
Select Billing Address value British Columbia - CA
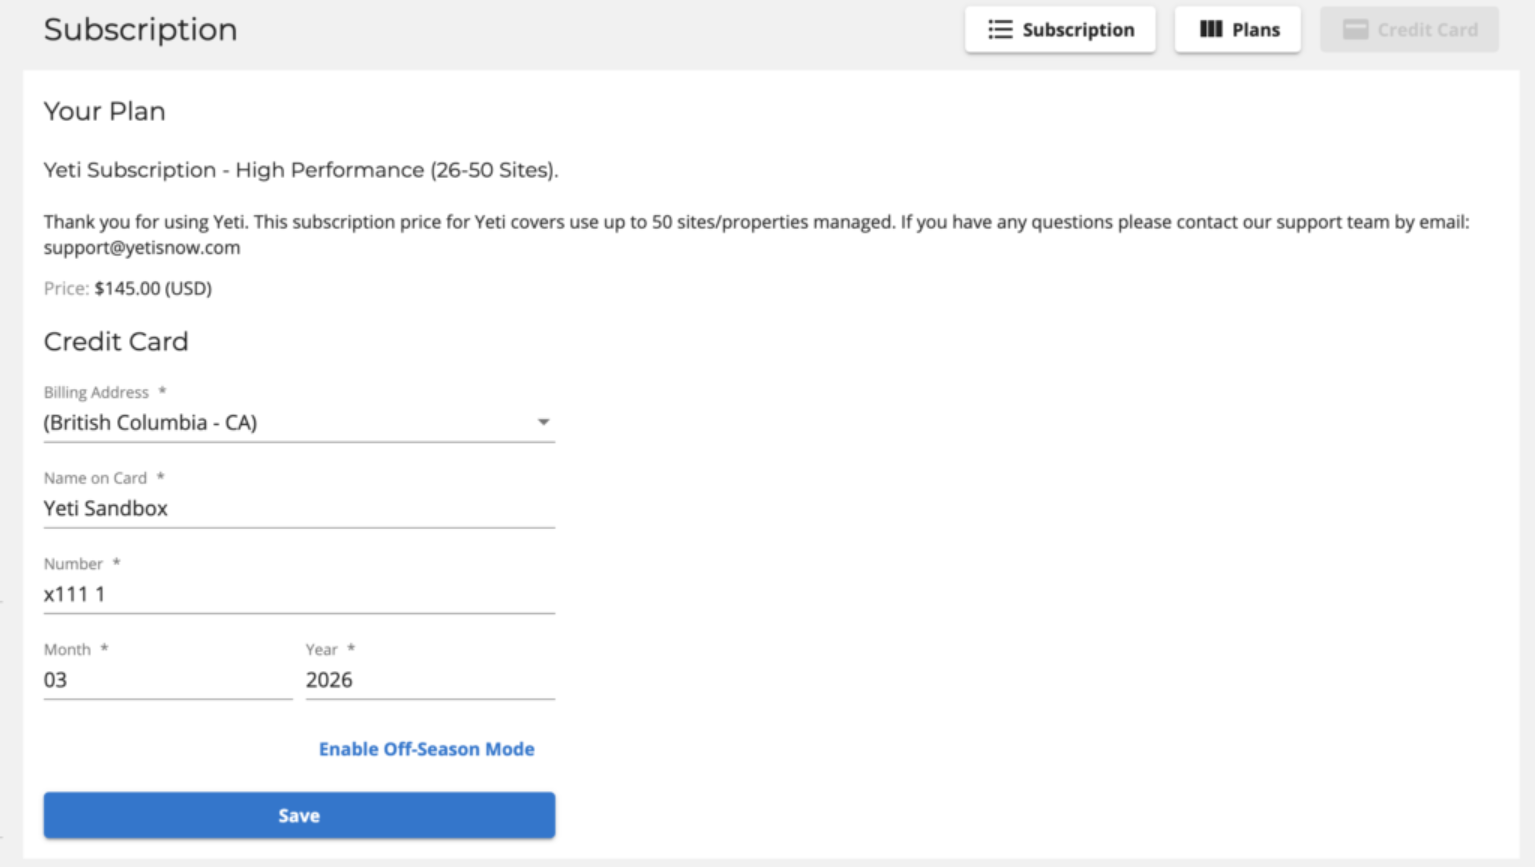(299, 423)
